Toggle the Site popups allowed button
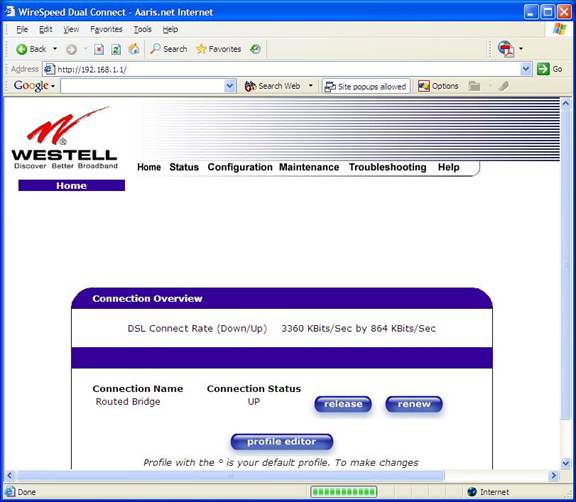 point(366,87)
